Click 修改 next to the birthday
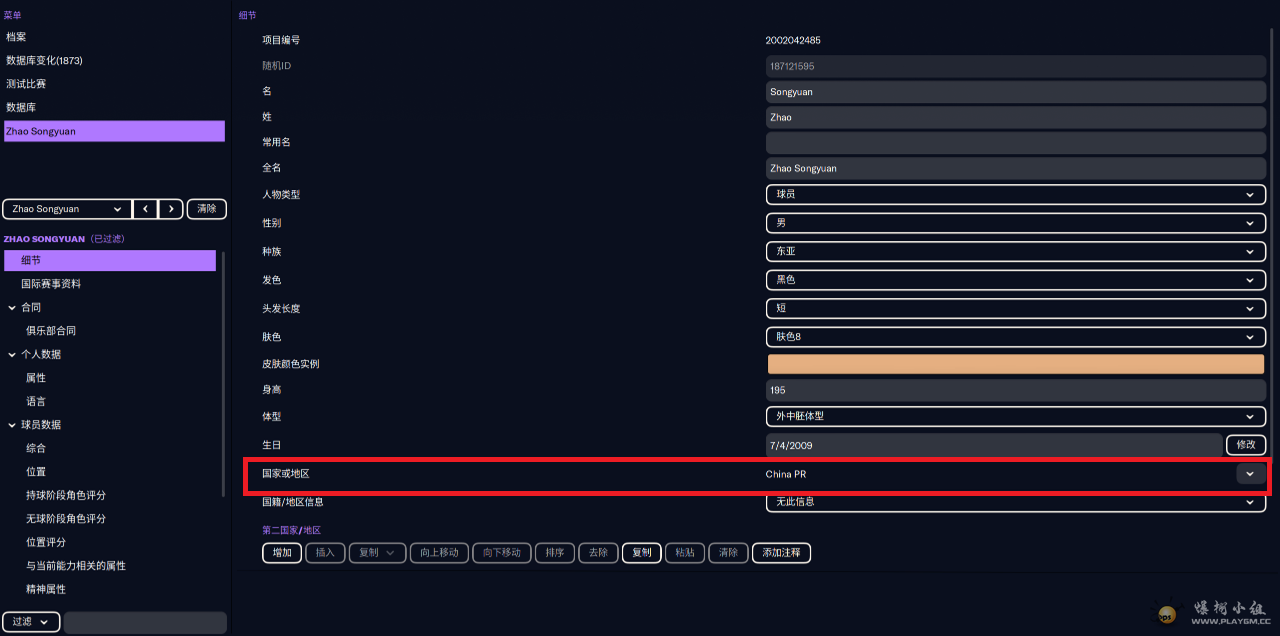Screen dimensions: 1280x636 [1246, 445]
